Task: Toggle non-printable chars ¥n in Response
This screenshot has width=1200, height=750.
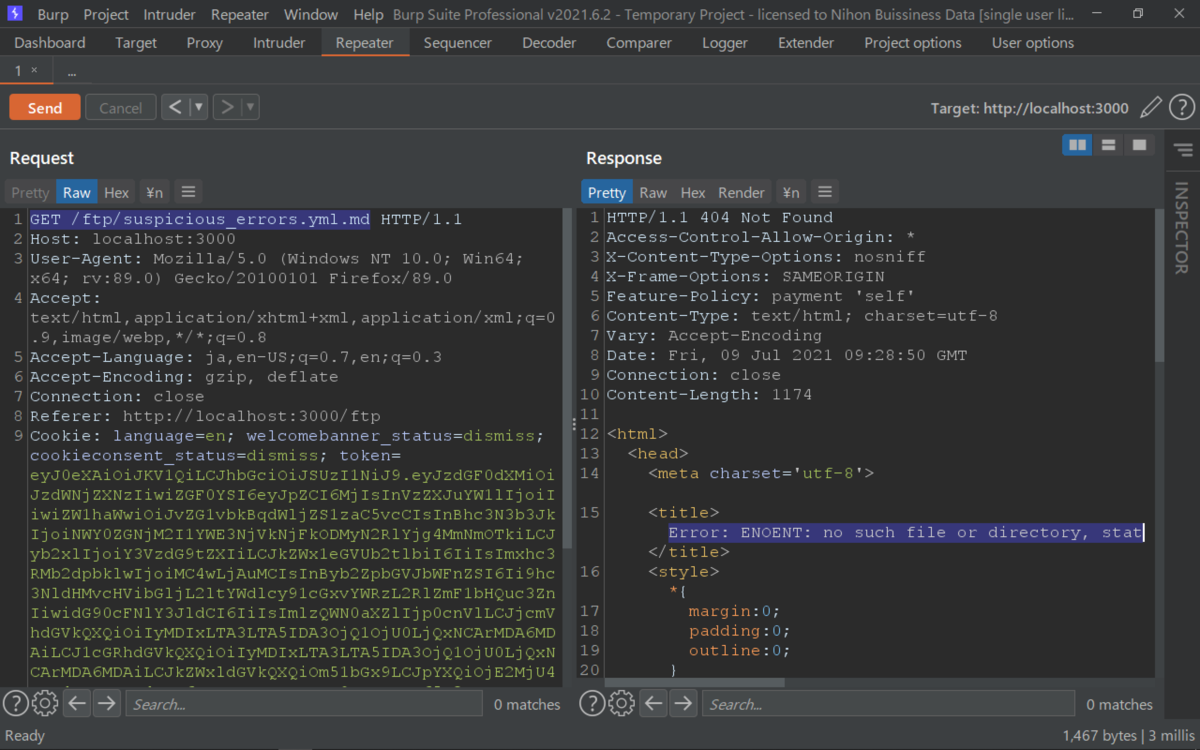Action: click(790, 192)
